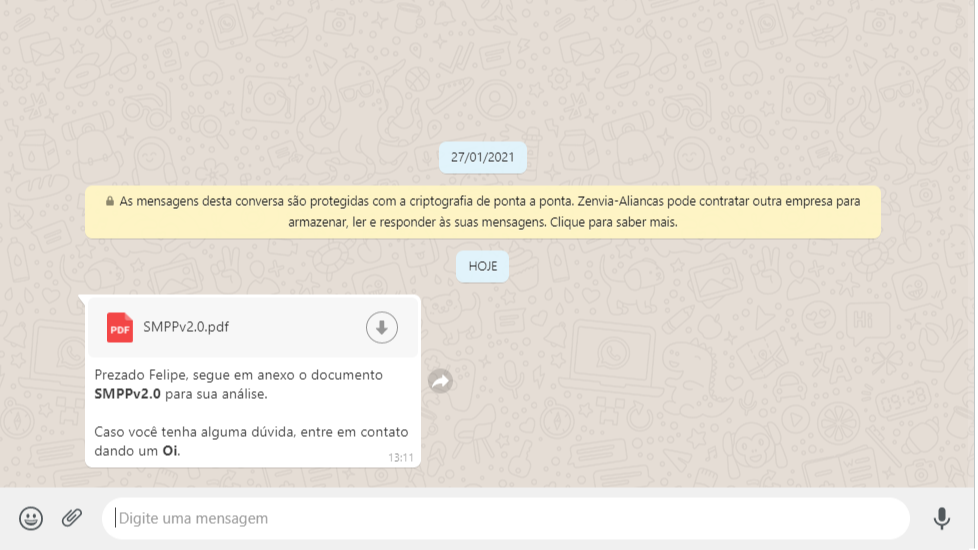The image size is (978, 550).
Task: Click 'Clique para saber mais' text
Action: pos(613,222)
